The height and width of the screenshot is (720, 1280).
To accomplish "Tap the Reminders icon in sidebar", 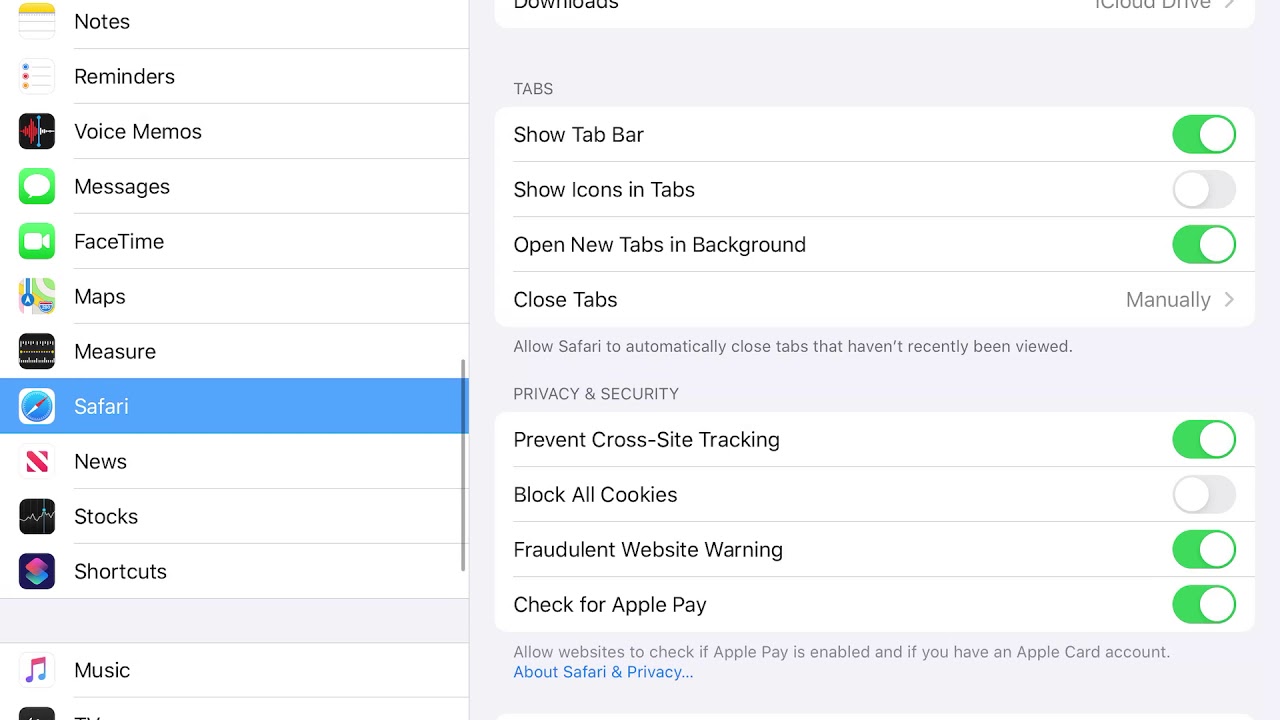I will (x=37, y=76).
